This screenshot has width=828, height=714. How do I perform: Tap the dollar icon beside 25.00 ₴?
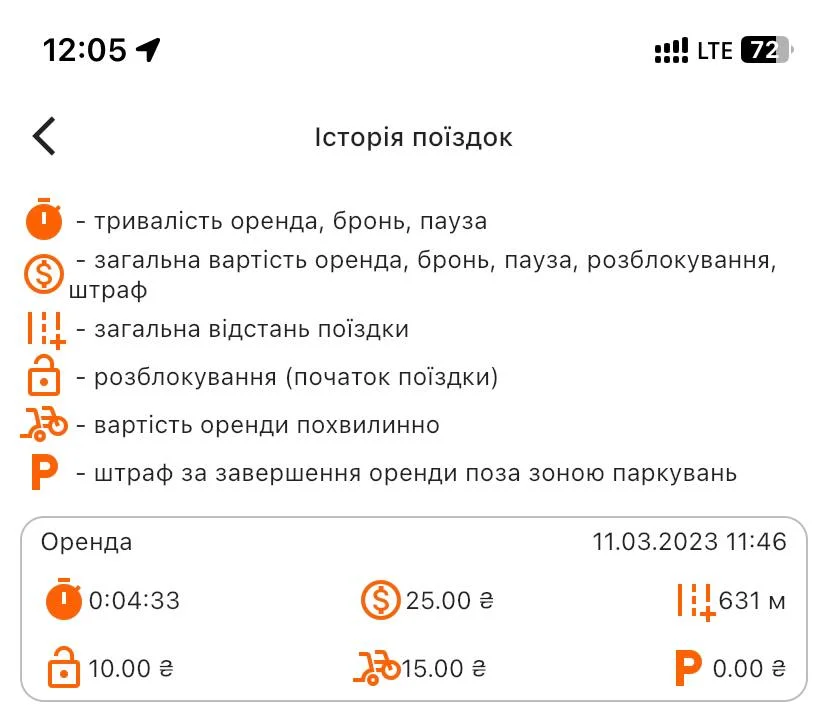coord(380,600)
